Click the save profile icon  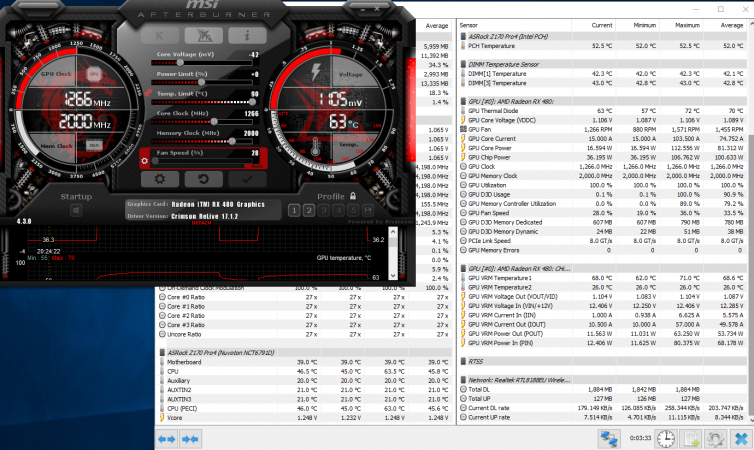coord(369,211)
